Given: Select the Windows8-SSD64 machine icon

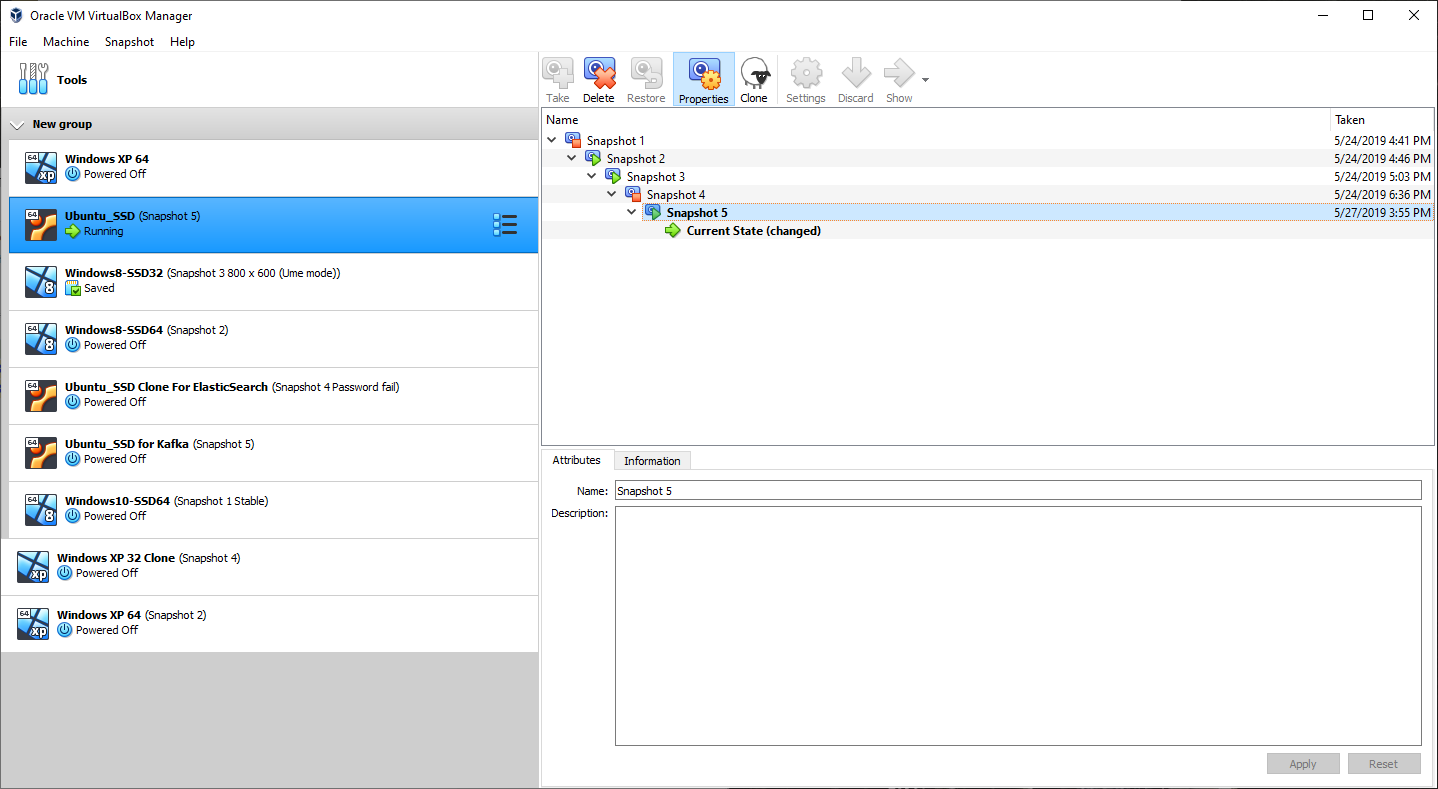Looking at the screenshot, I should (x=41, y=338).
